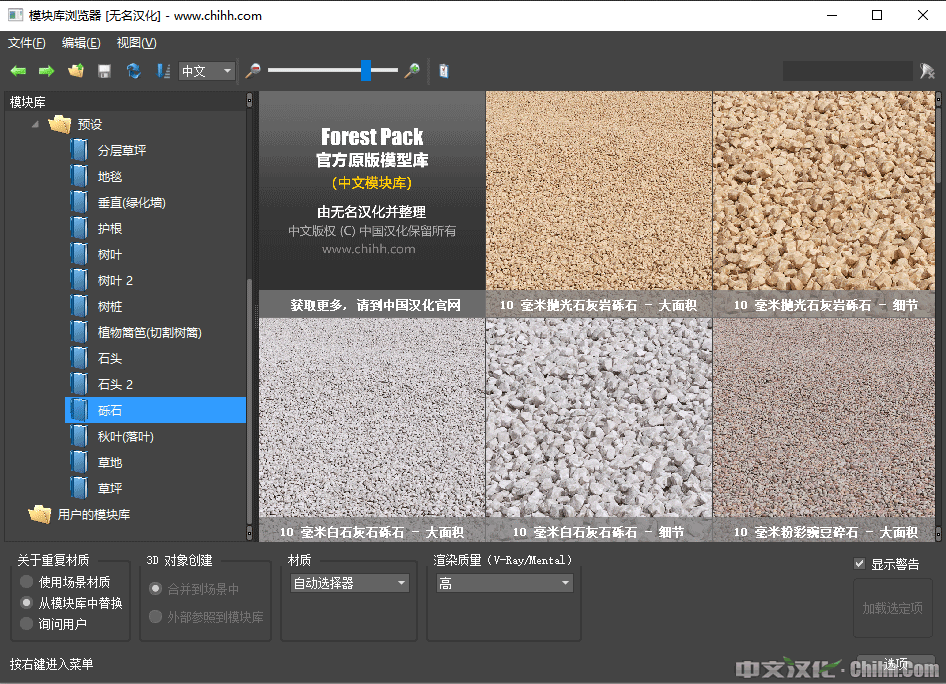
Task: Select the 询问用户 radio option
Action: (26, 624)
